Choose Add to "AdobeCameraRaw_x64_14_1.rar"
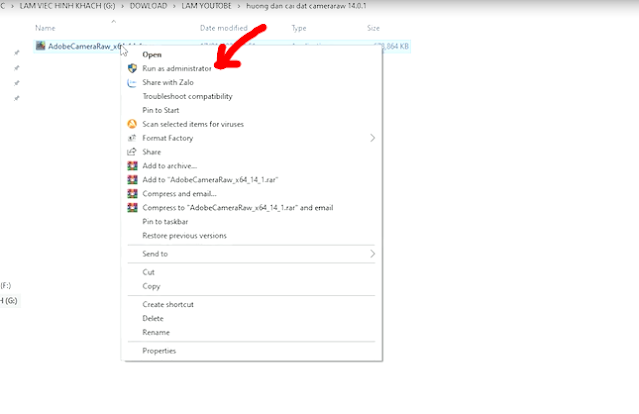Screen dimensions: 639x414 pos(210,180)
